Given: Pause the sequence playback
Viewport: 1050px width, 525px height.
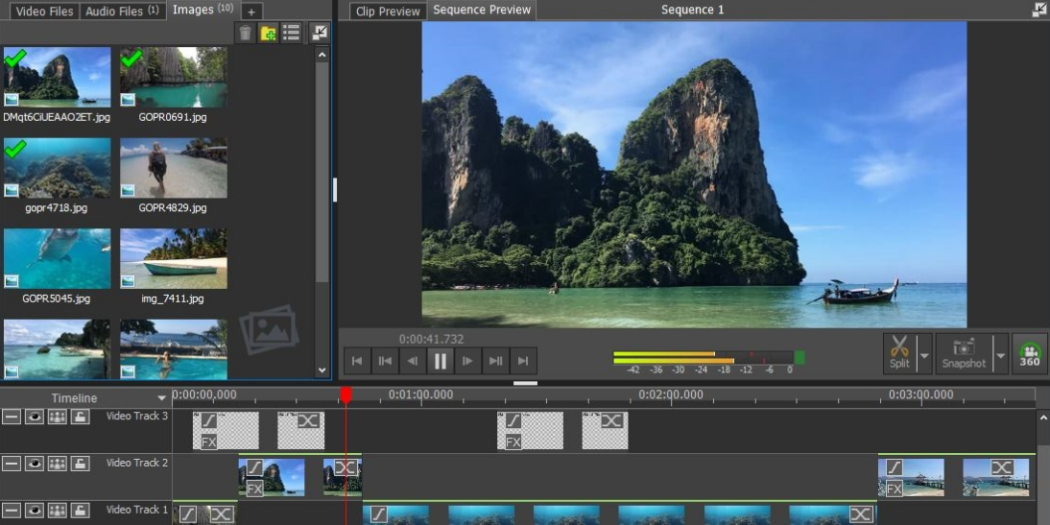Looking at the screenshot, I should [x=440, y=361].
